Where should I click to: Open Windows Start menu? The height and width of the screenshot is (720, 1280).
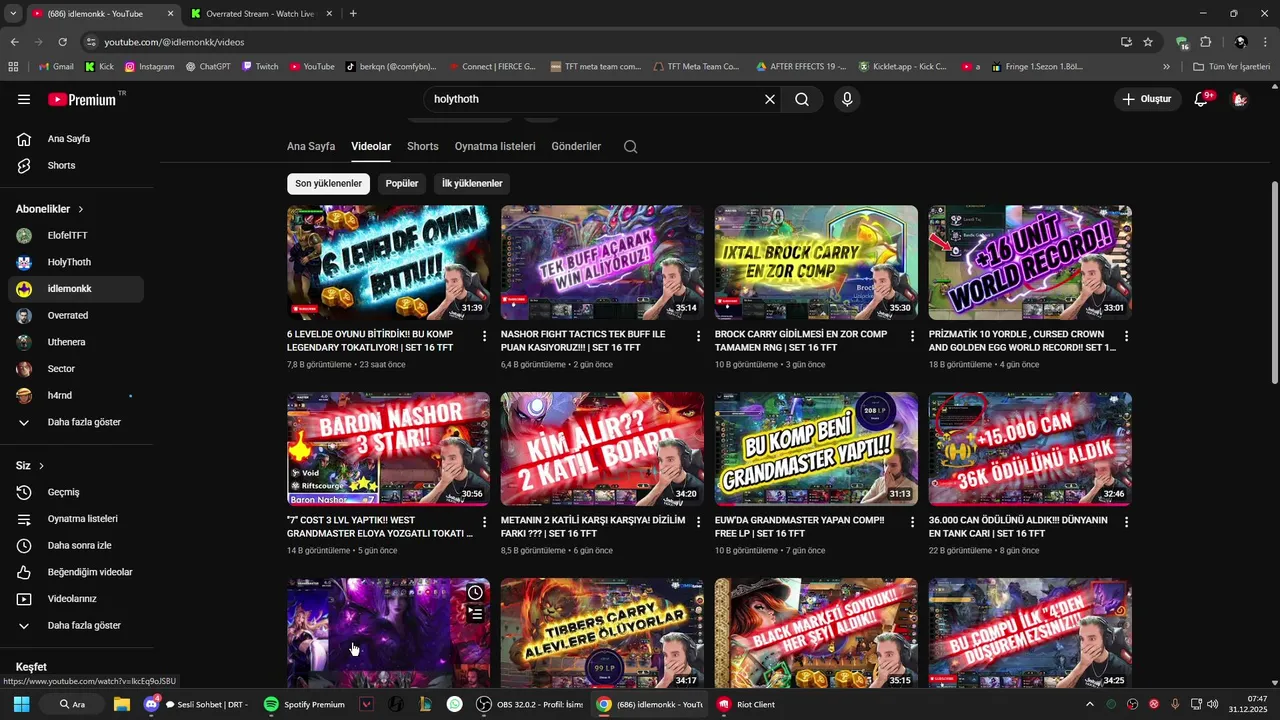coord(21,704)
